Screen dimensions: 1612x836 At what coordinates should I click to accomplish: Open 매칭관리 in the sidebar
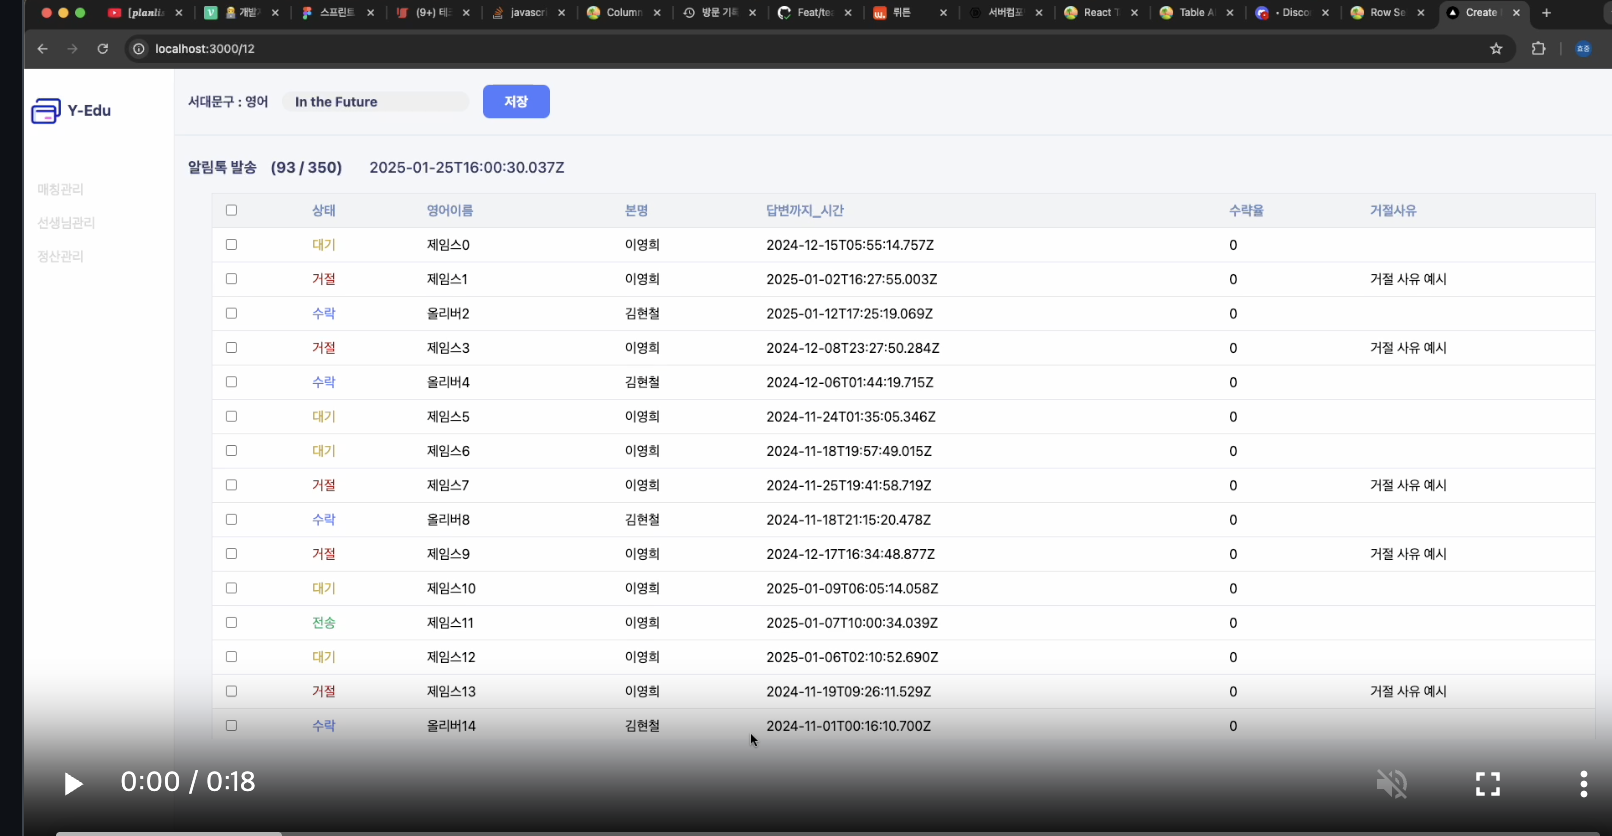tap(60, 189)
